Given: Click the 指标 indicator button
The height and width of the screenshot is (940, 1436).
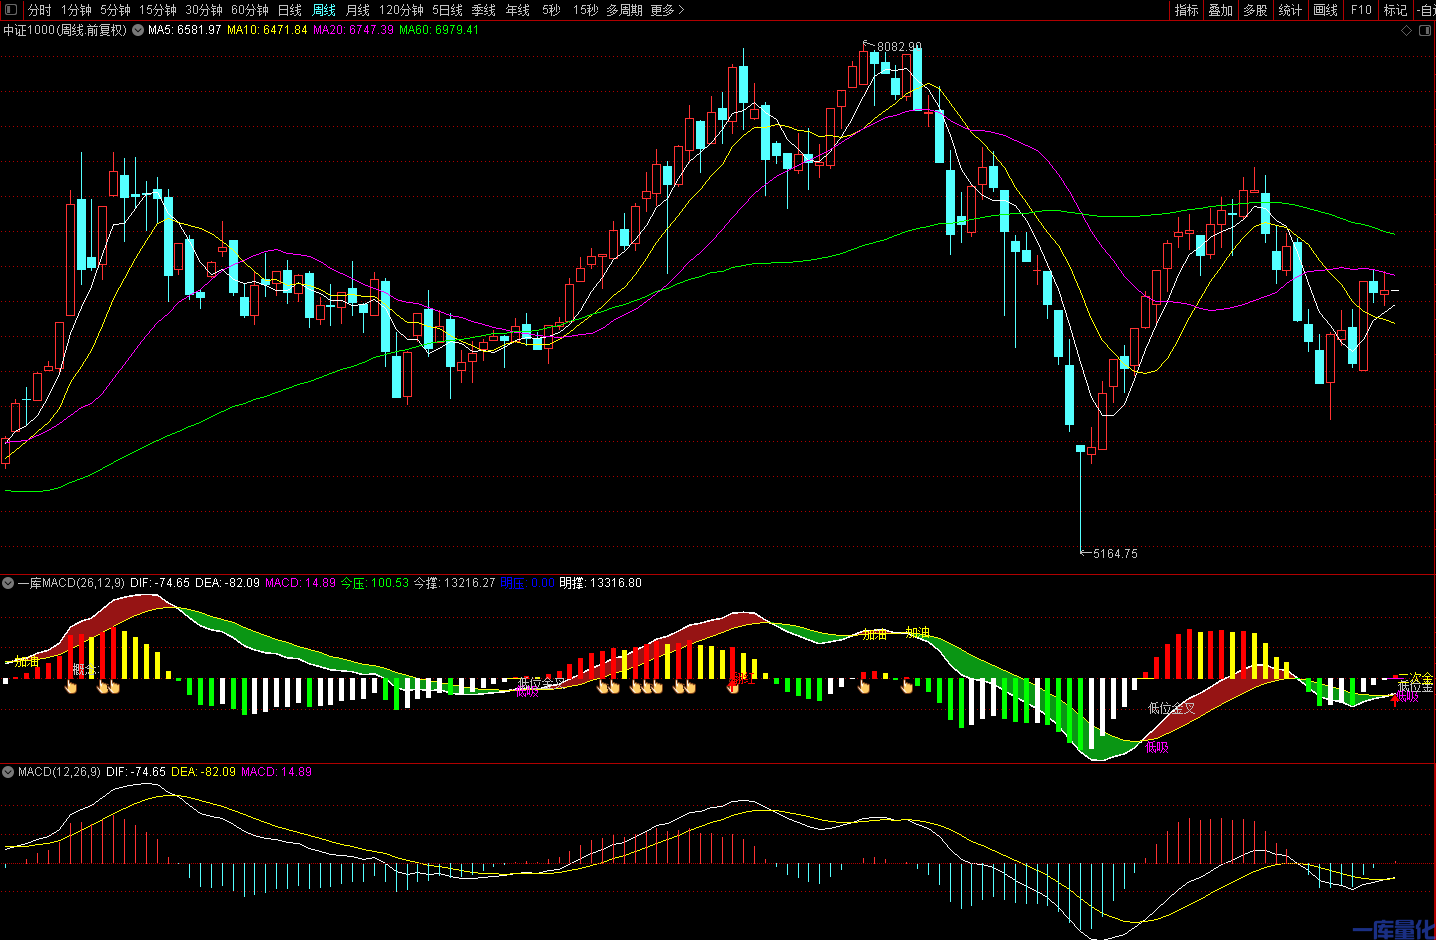Looking at the screenshot, I should [1187, 10].
